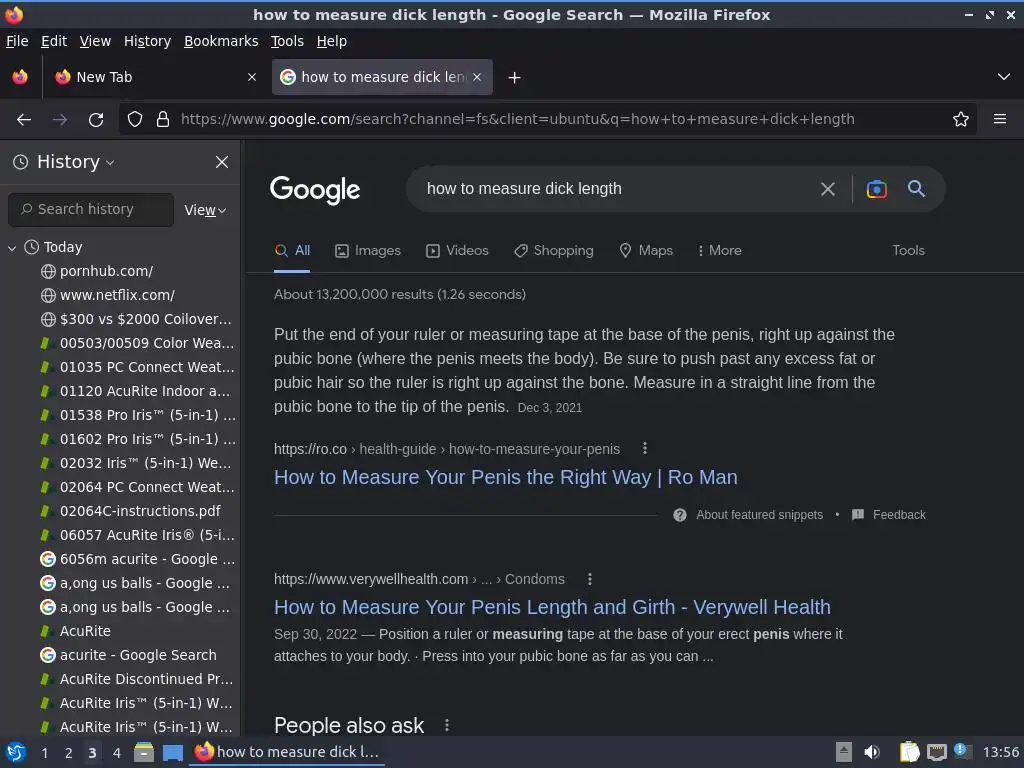Click the forward navigation arrow
This screenshot has height=768, width=1024.
pos(60,120)
